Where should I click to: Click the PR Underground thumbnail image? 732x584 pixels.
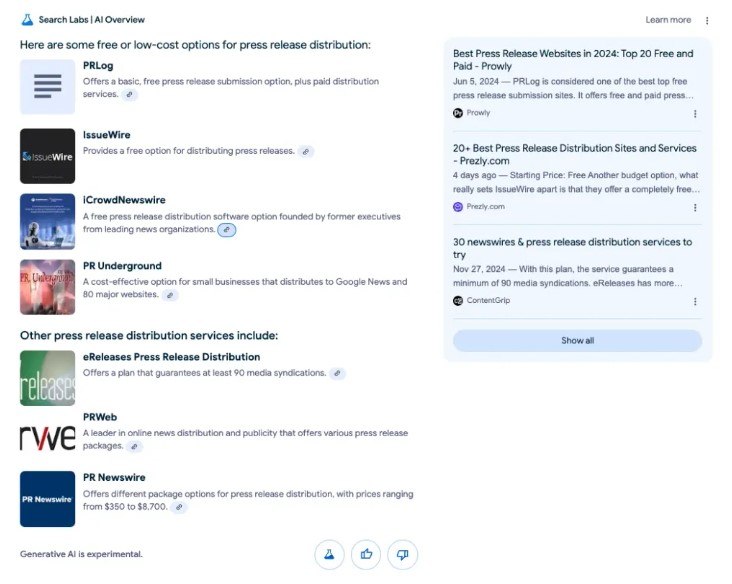pyautogui.click(x=47, y=287)
